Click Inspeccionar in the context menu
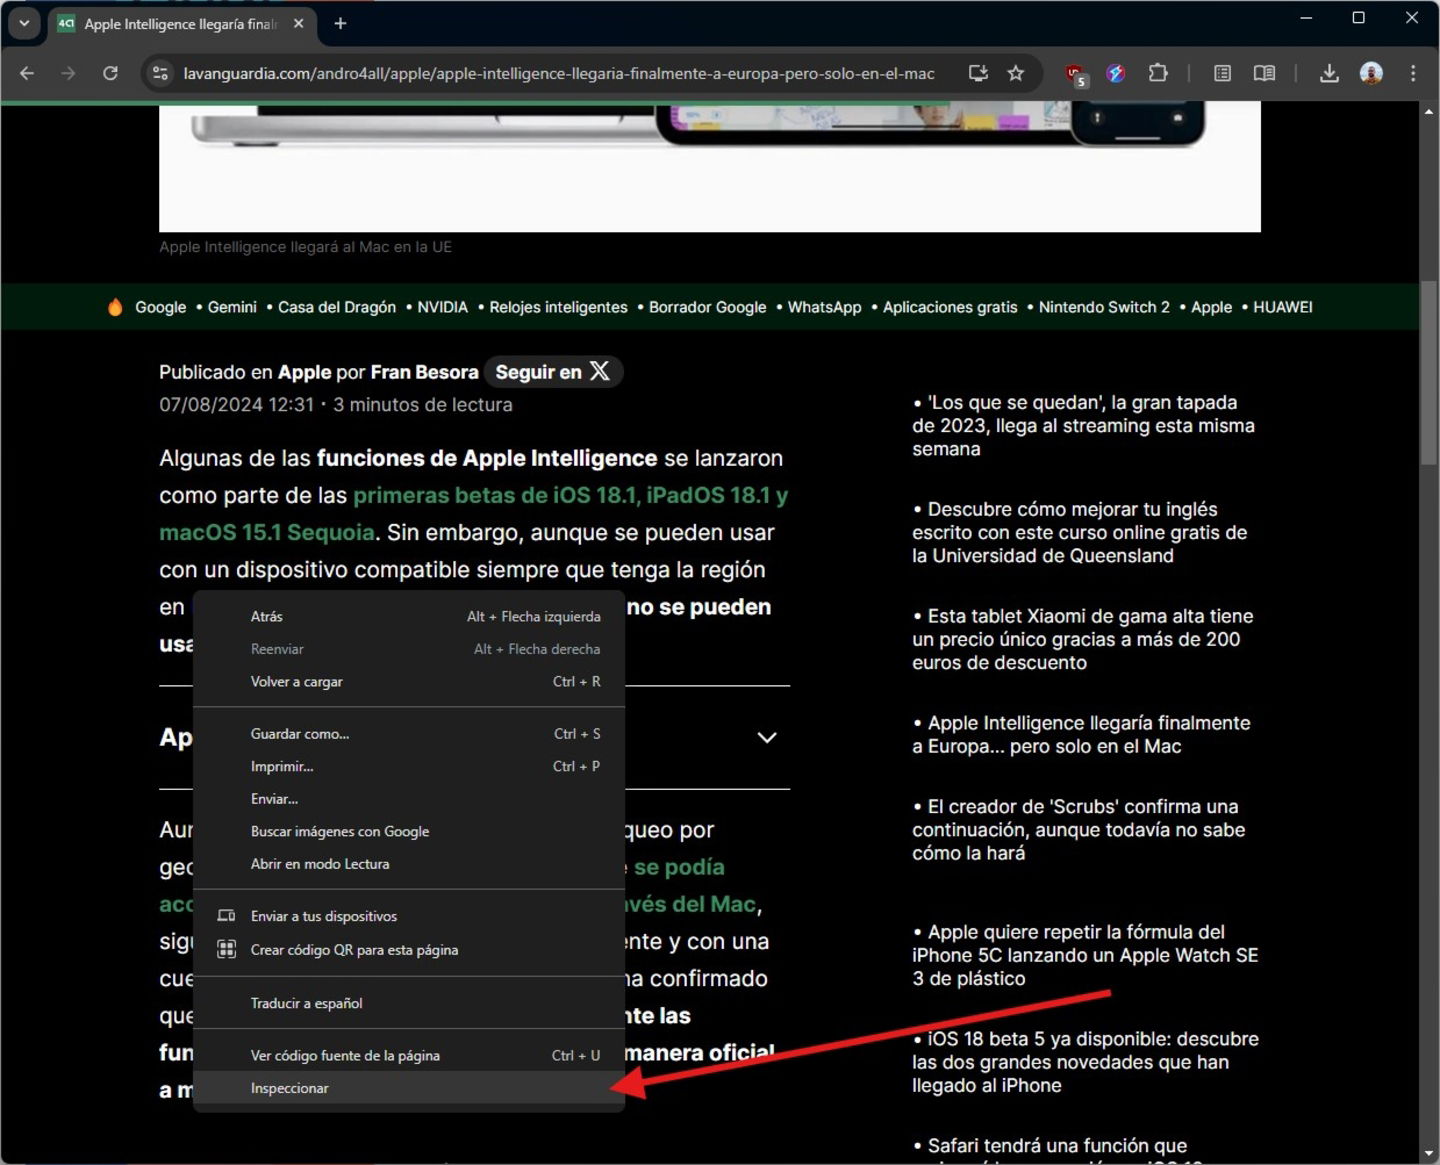The height and width of the screenshot is (1165, 1440). (409, 1088)
